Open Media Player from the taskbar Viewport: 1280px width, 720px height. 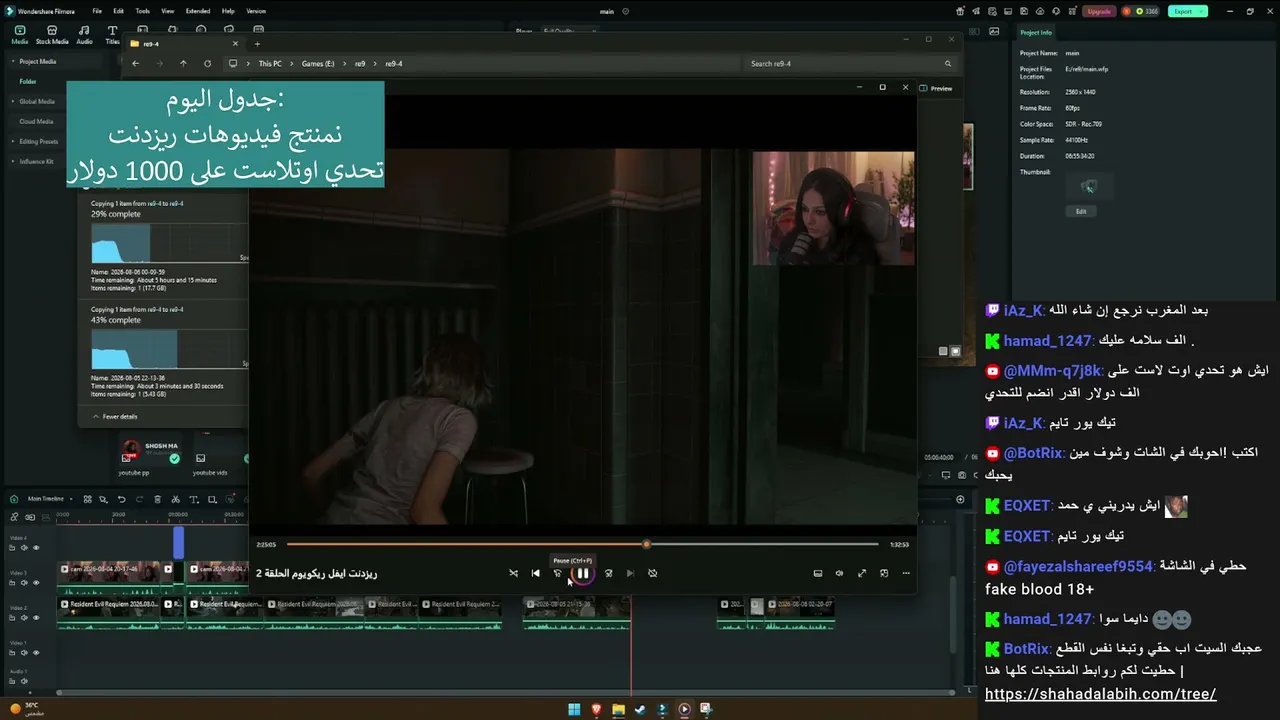[684, 709]
